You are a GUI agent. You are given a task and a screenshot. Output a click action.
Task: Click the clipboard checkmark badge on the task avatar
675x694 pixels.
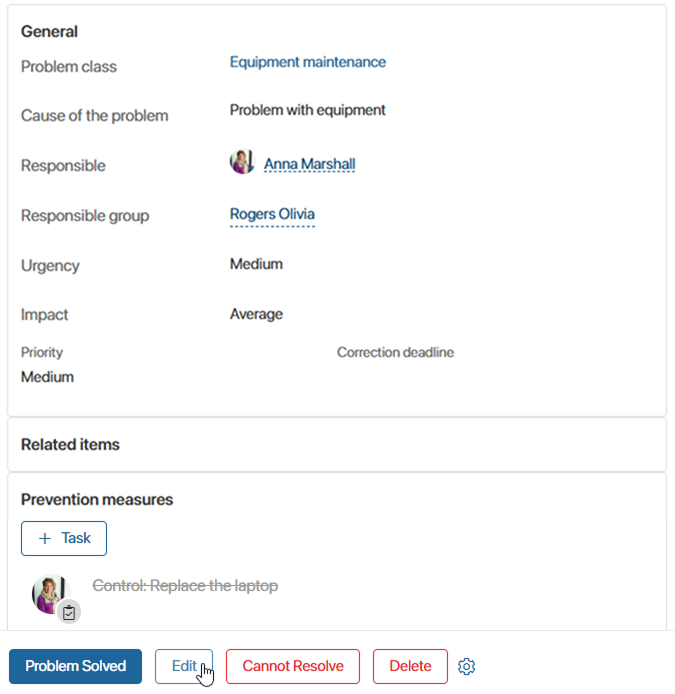pyautogui.click(x=69, y=613)
